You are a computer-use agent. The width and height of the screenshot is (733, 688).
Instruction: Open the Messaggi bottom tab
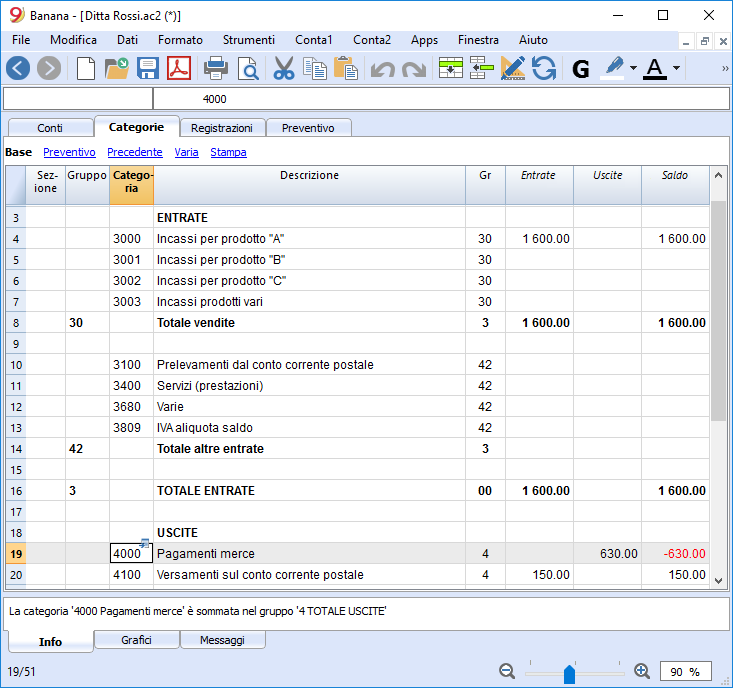point(223,640)
